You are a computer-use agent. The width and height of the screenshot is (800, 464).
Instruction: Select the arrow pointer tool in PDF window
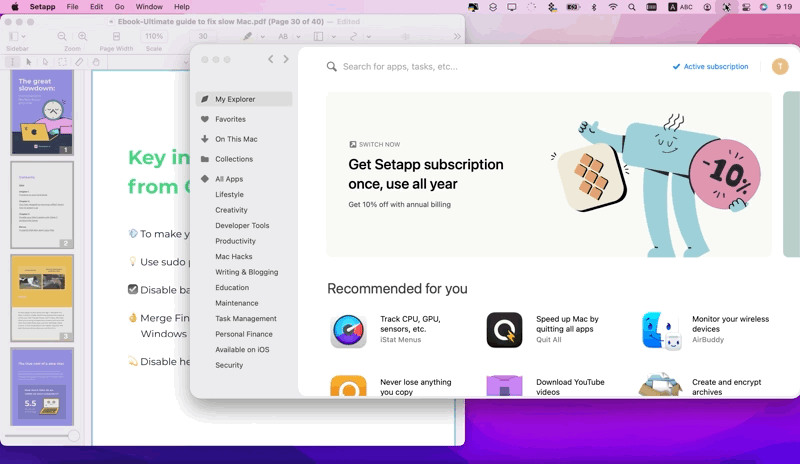(29, 62)
